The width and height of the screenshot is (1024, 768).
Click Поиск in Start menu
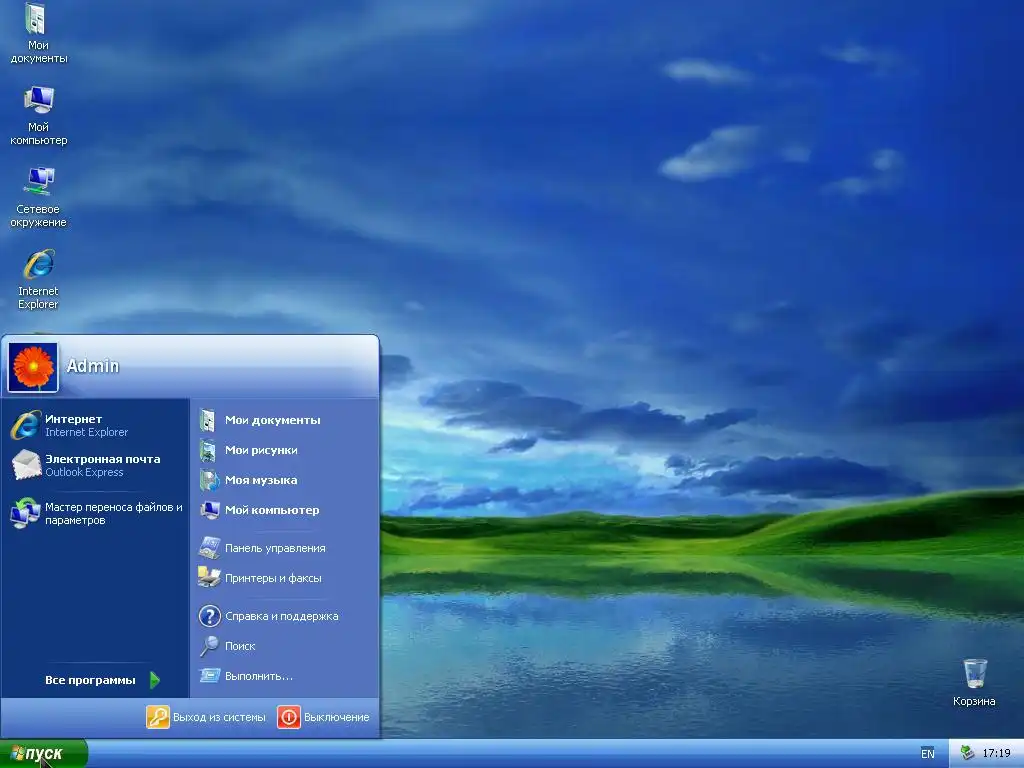click(x=285, y=646)
